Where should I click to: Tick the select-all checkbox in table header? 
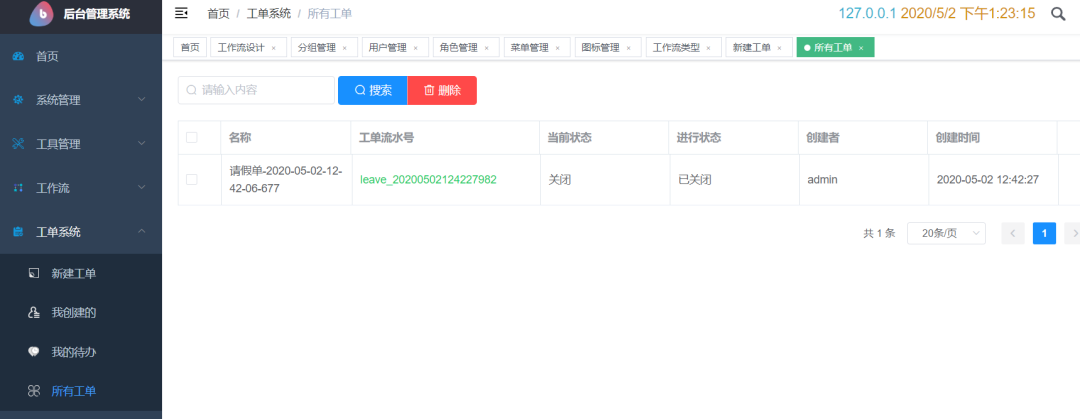tap(191, 138)
